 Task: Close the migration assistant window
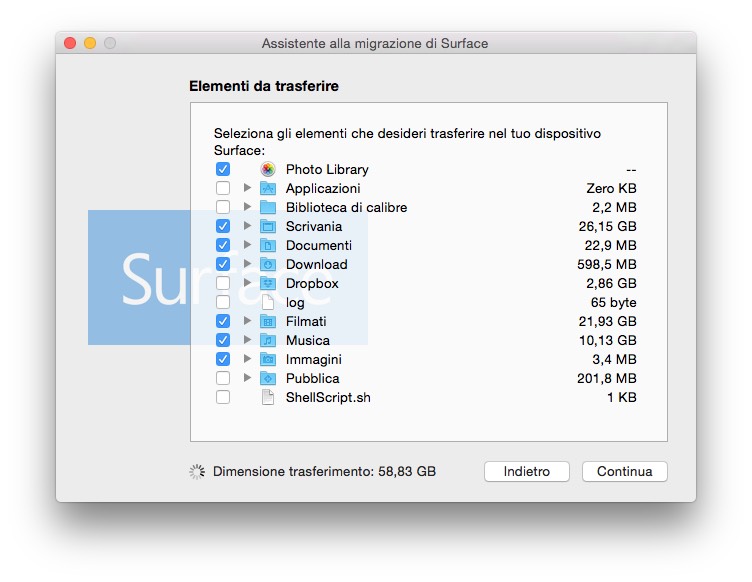coord(70,43)
